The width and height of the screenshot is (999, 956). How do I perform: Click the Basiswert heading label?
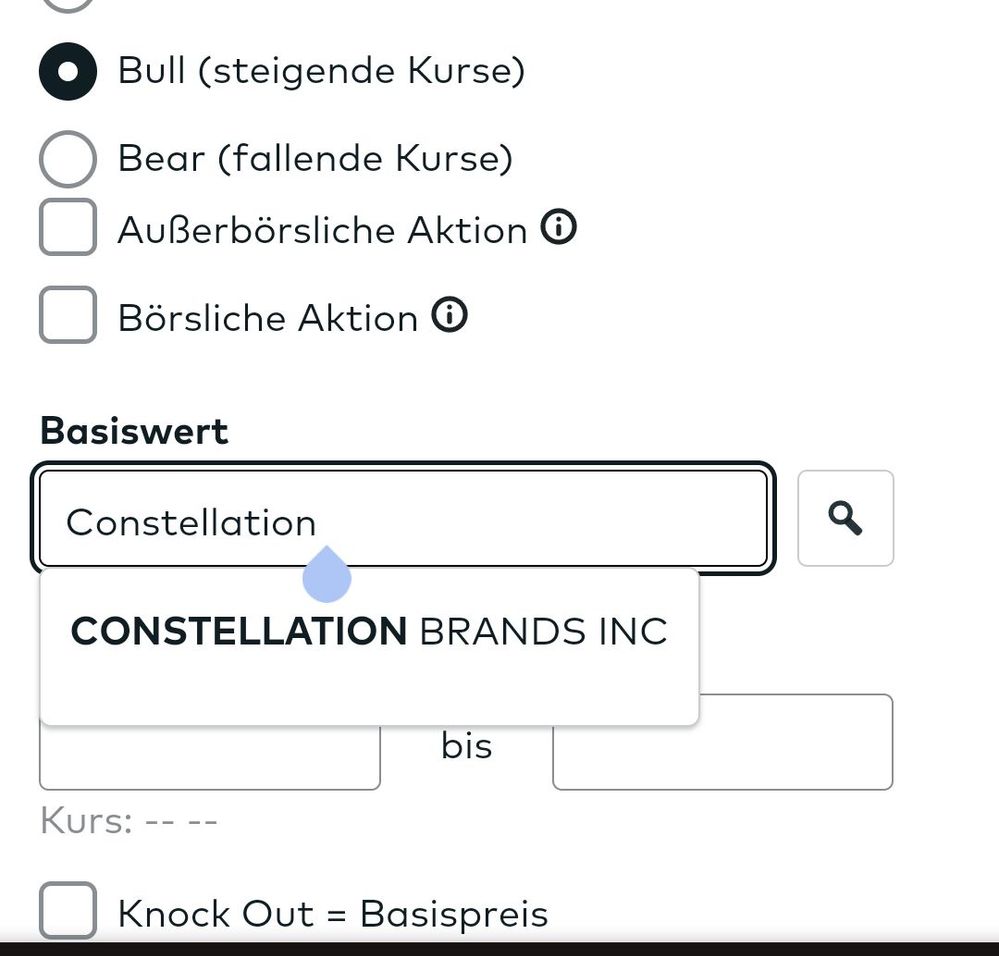(134, 431)
